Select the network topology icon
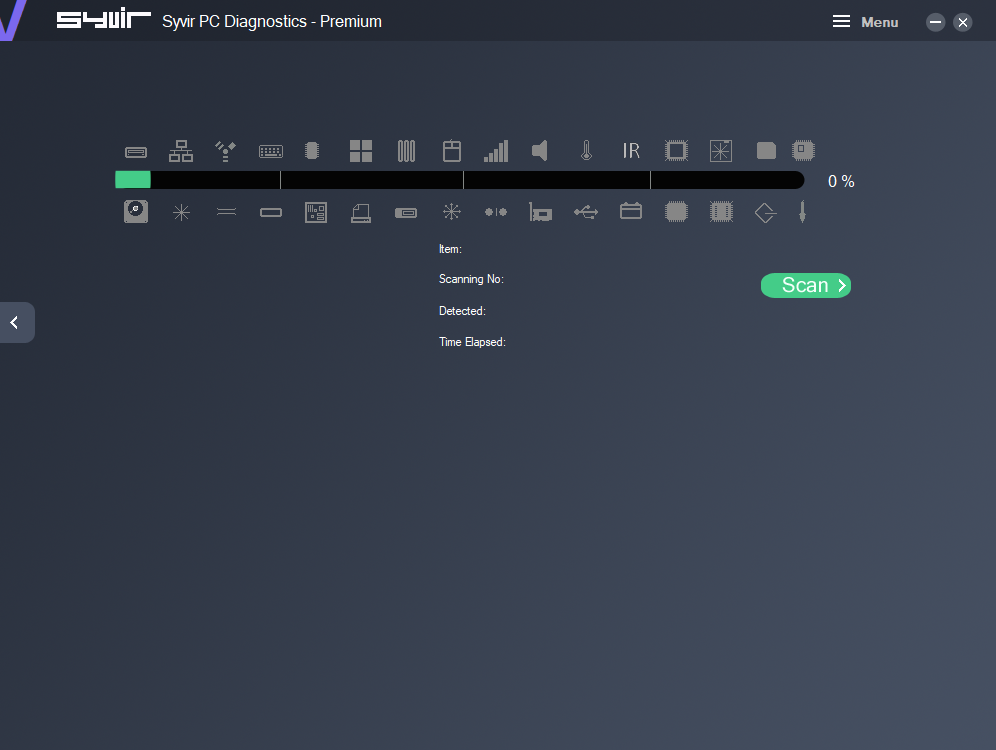Image resolution: width=996 pixels, height=750 pixels. (181, 151)
